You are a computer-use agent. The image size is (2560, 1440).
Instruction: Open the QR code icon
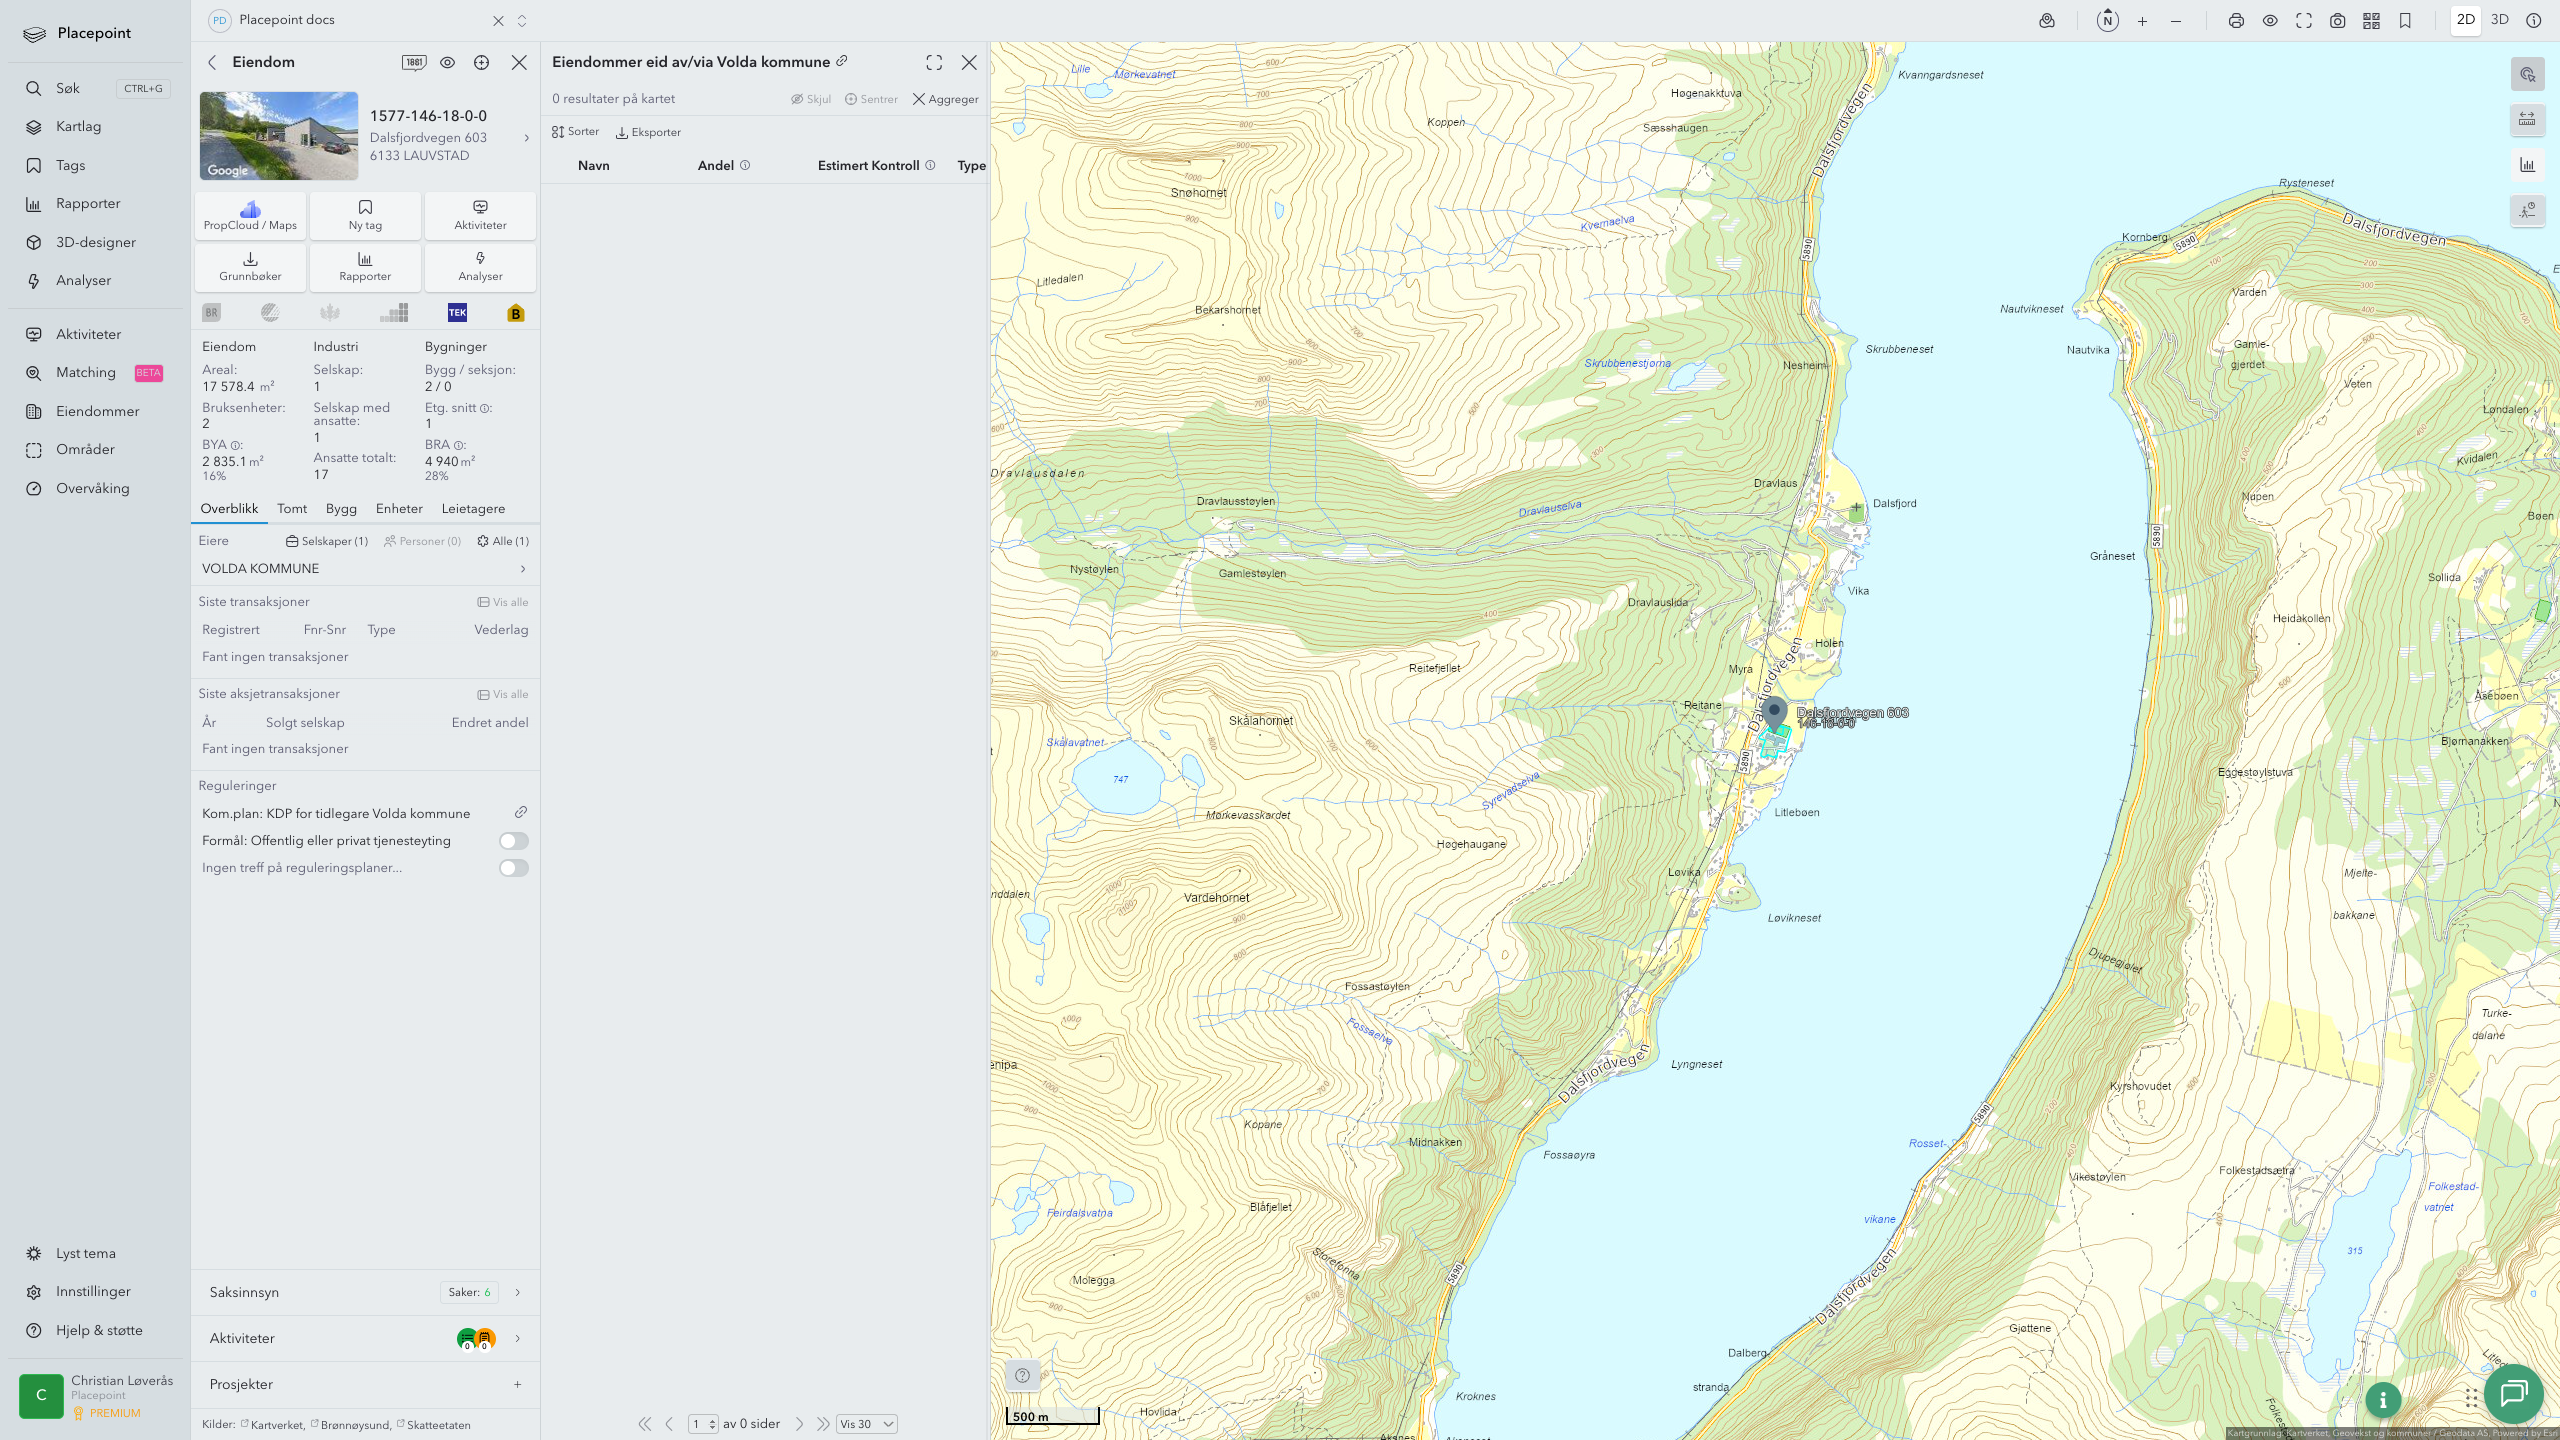[2372, 21]
